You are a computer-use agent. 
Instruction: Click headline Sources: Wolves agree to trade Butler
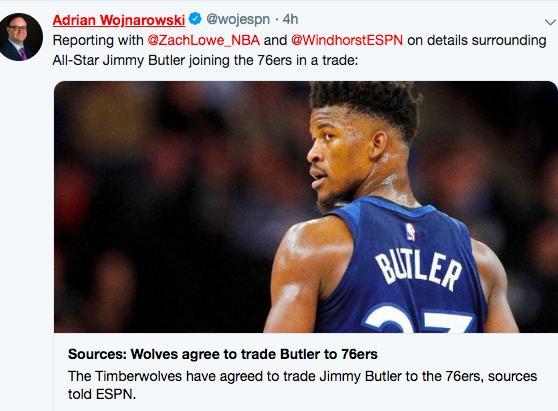[223, 354]
